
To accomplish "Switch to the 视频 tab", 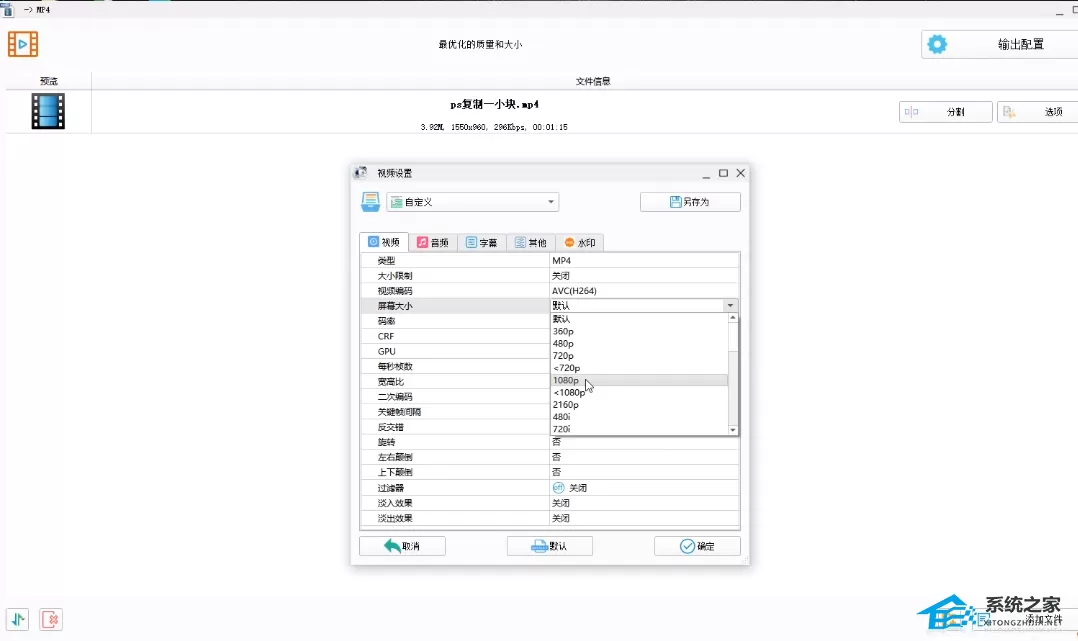I will point(384,242).
